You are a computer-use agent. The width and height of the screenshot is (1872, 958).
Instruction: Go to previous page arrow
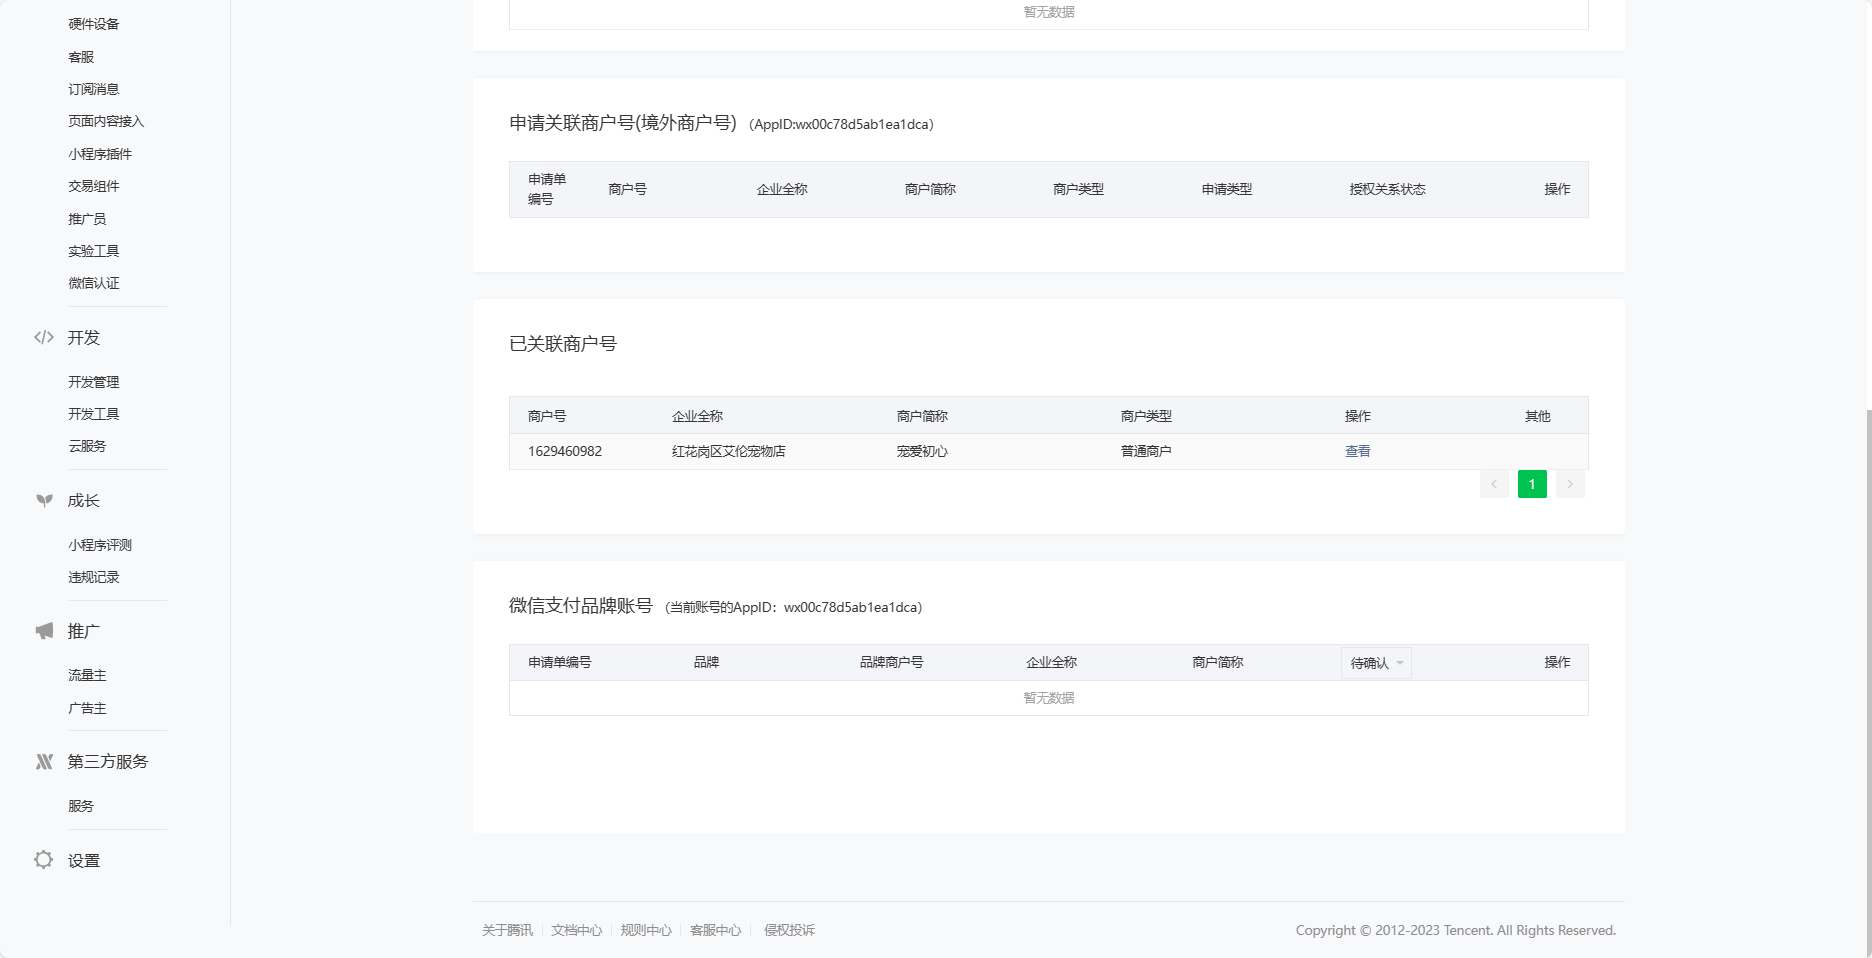tap(1494, 484)
